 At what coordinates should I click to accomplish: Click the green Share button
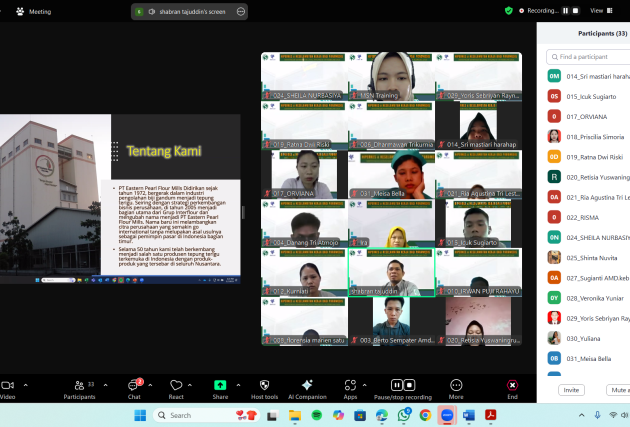click(x=220, y=386)
